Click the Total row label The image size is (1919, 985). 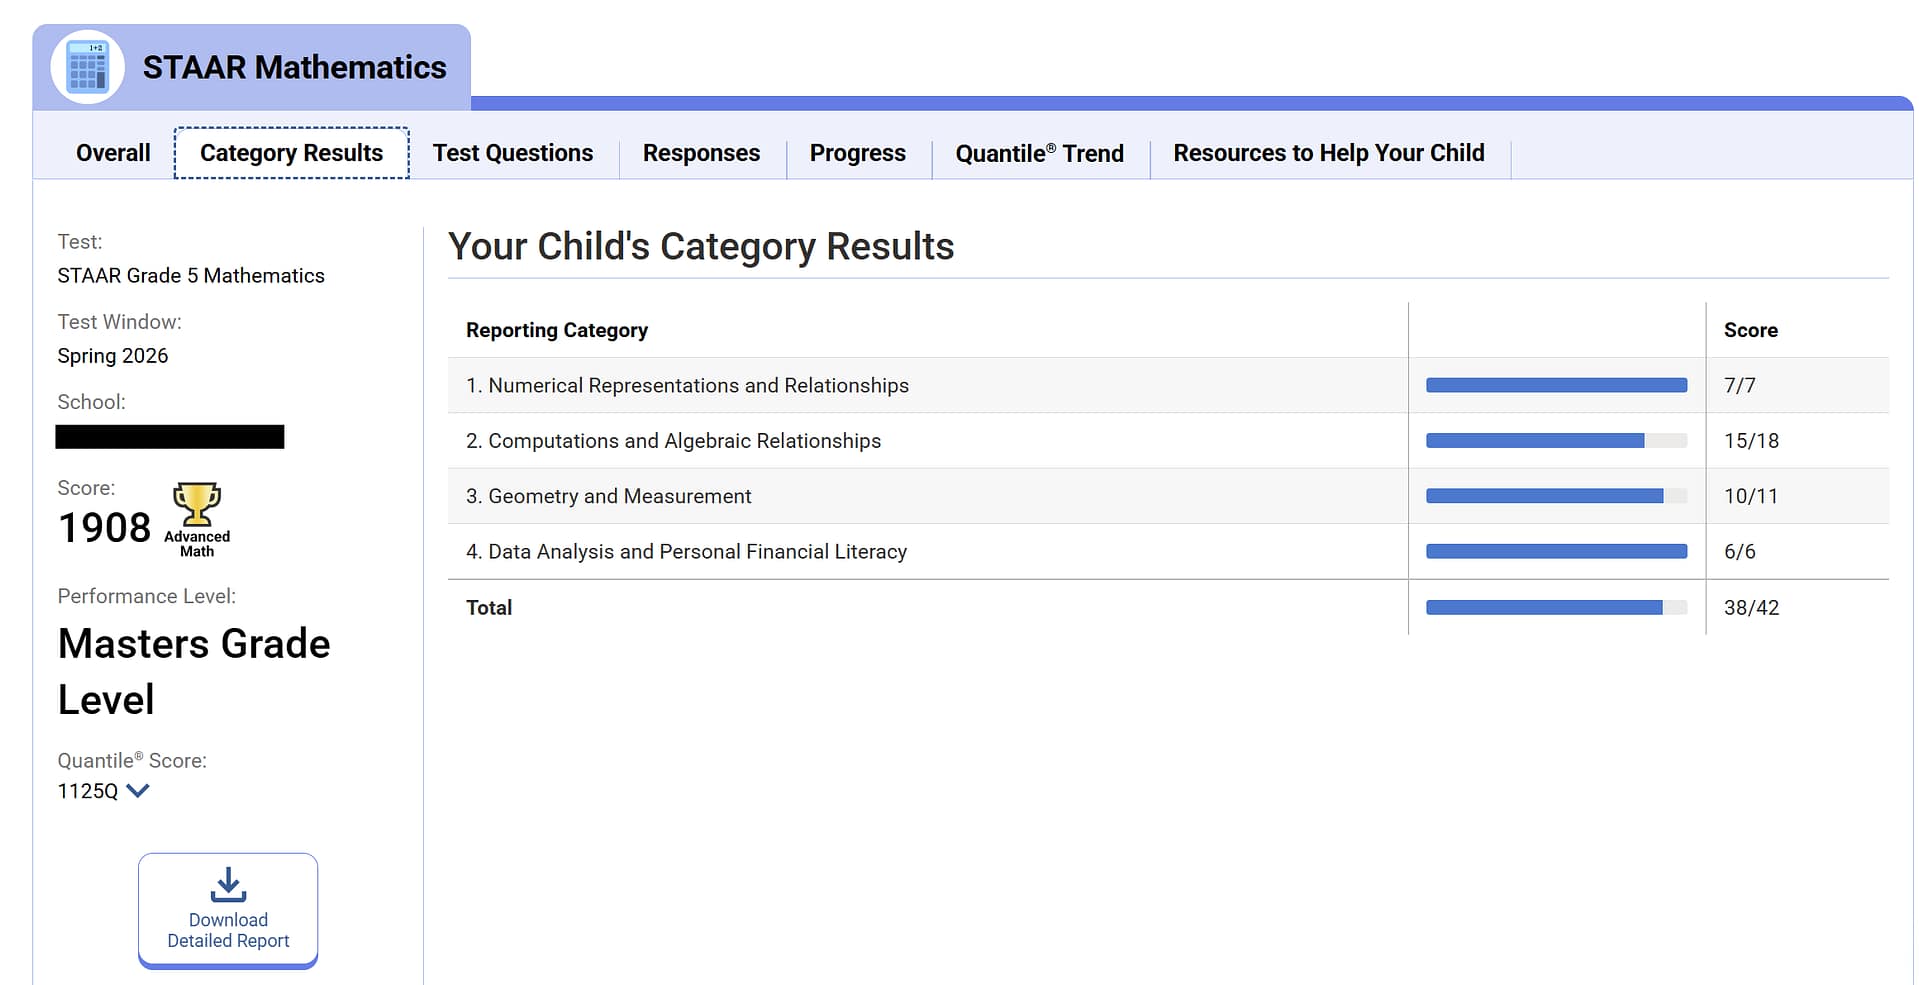(x=489, y=607)
